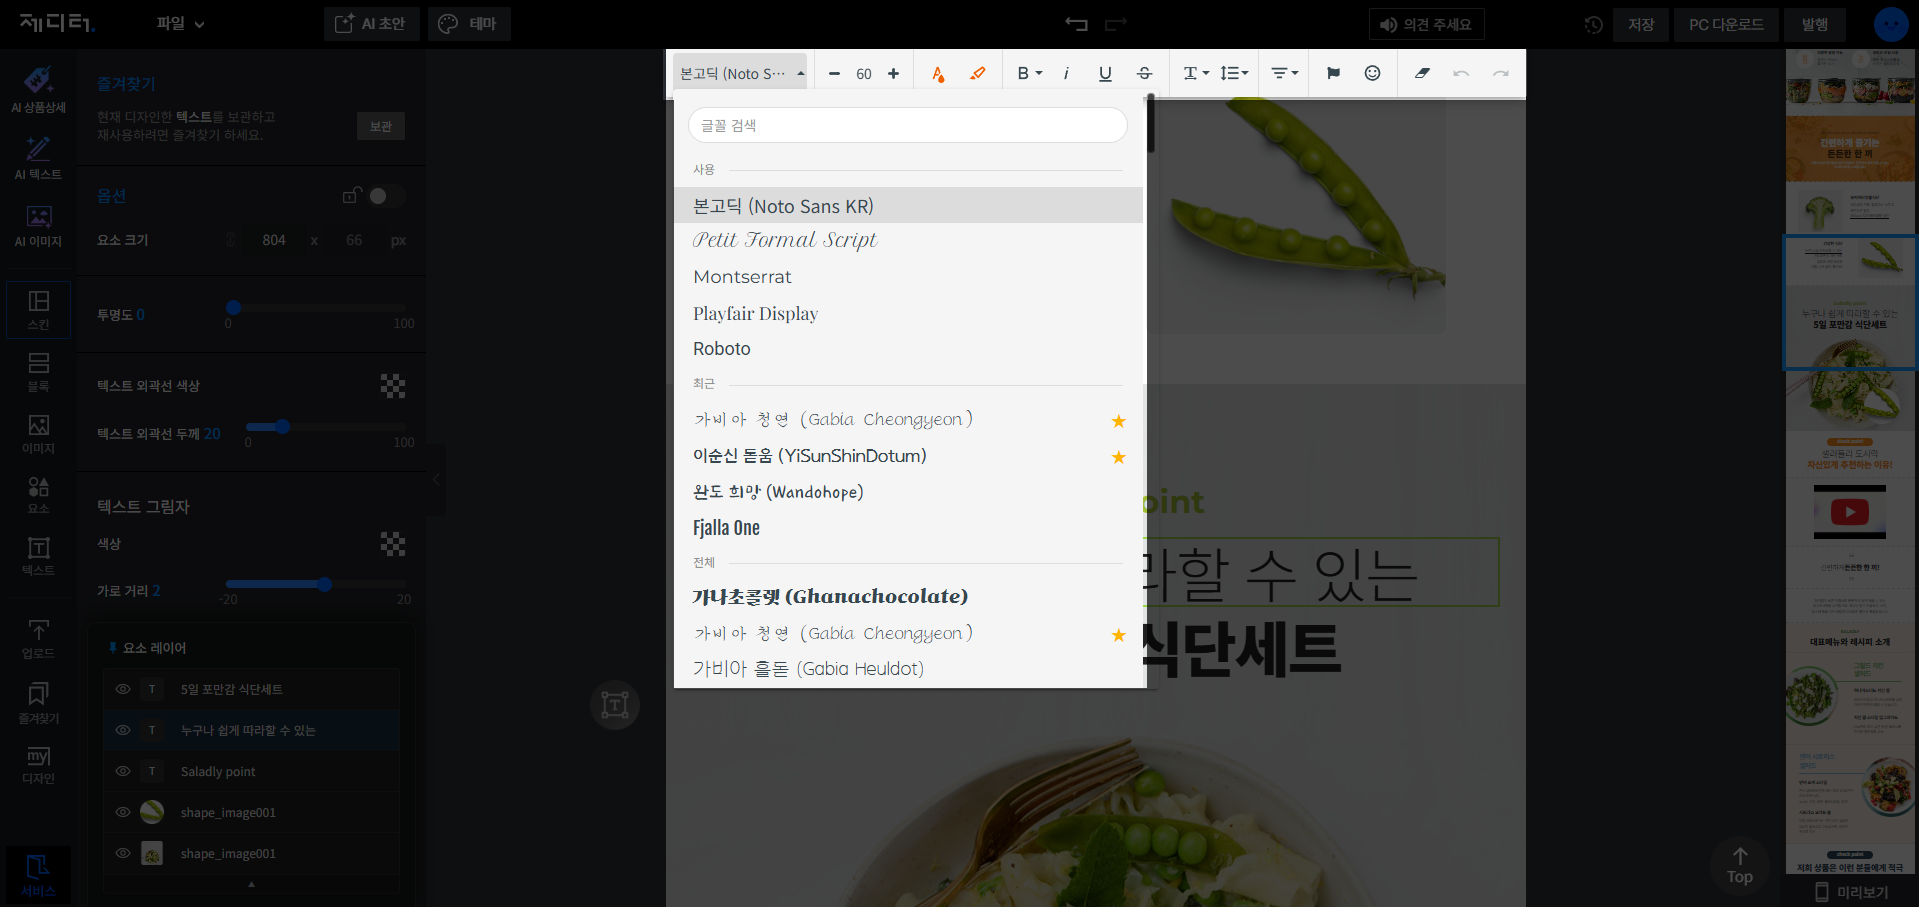Click the flag icon in toolbar

point(1333,73)
